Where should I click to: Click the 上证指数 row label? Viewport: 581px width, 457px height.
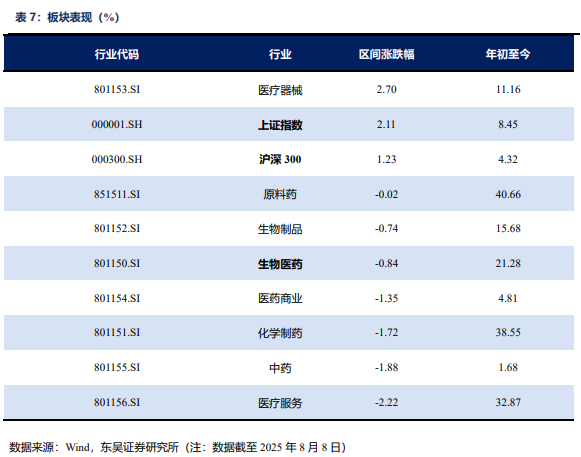point(280,125)
